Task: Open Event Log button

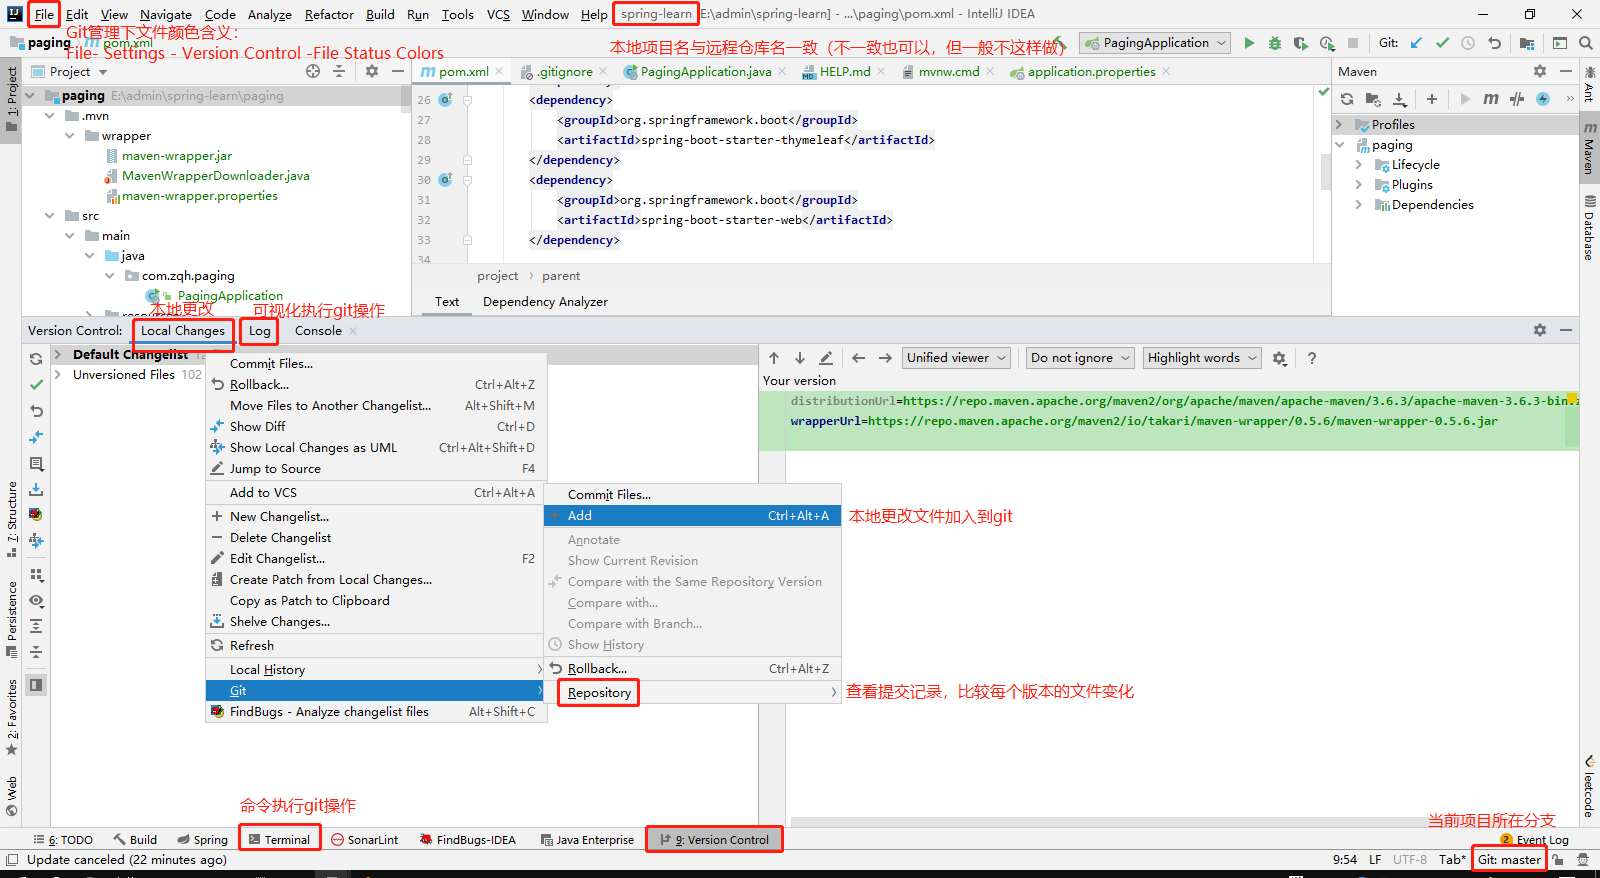Action: click(1534, 840)
